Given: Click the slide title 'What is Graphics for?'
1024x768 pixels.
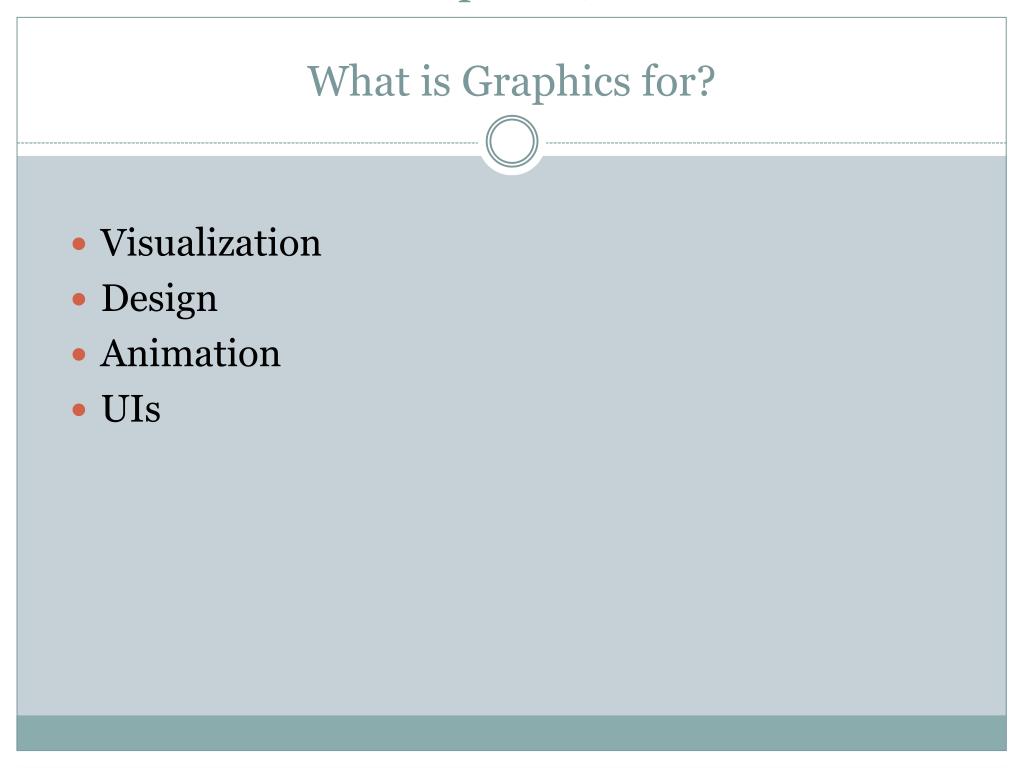Looking at the screenshot, I should (511, 82).
